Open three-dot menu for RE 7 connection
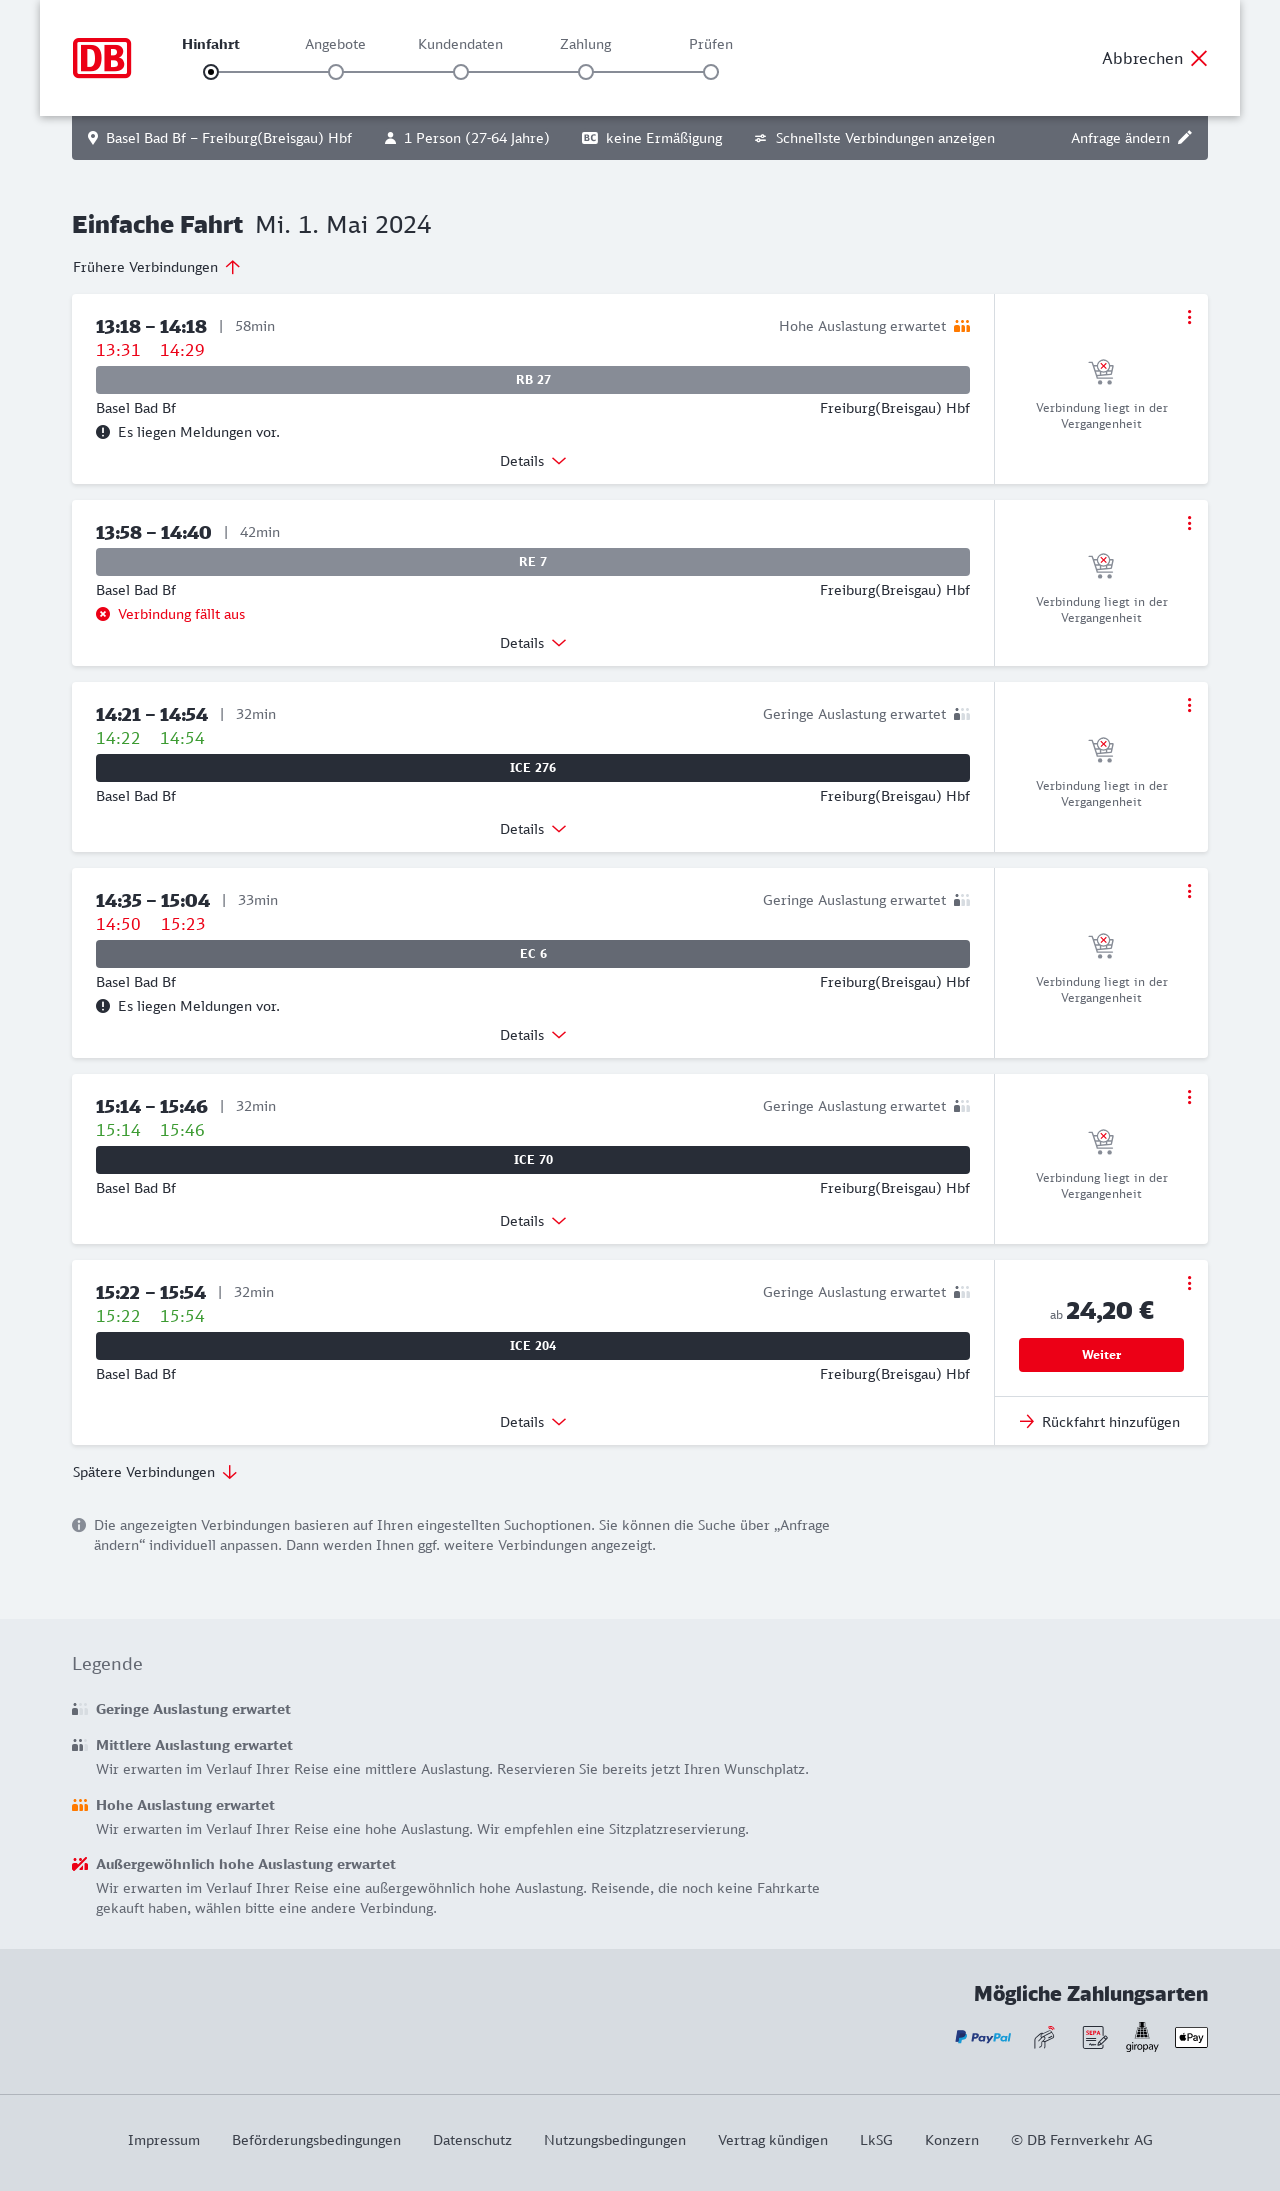The height and width of the screenshot is (2191, 1280). [x=1189, y=523]
